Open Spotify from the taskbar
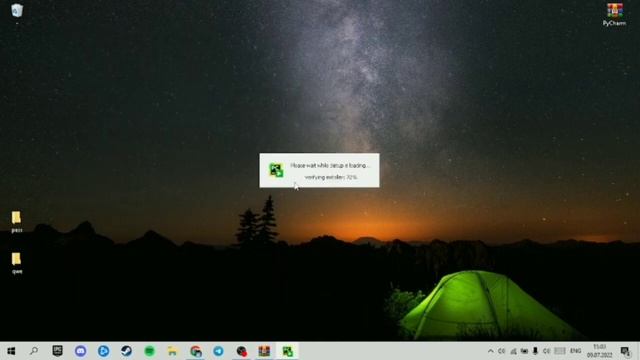 (149, 351)
